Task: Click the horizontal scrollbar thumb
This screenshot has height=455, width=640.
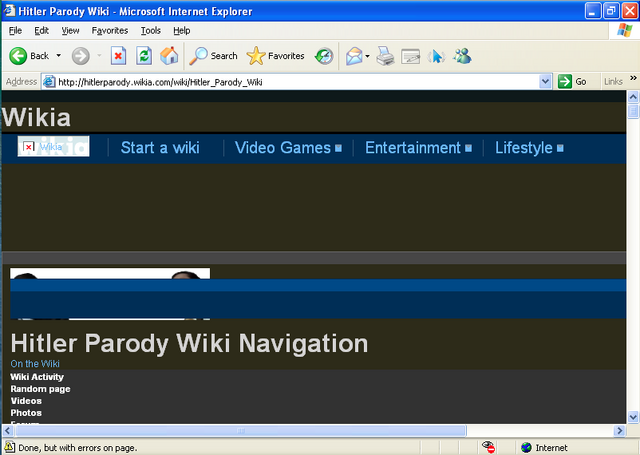Action: click(x=240, y=431)
